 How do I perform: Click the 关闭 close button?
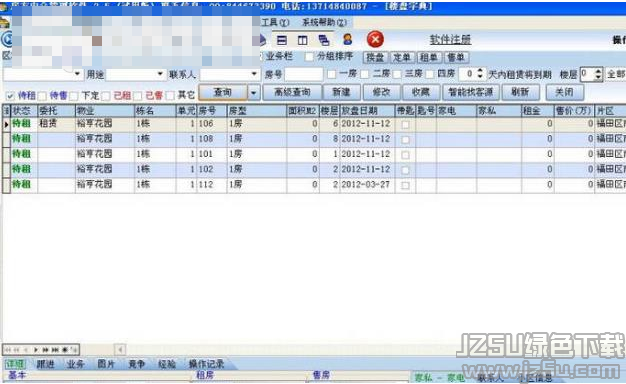(565, 93)
